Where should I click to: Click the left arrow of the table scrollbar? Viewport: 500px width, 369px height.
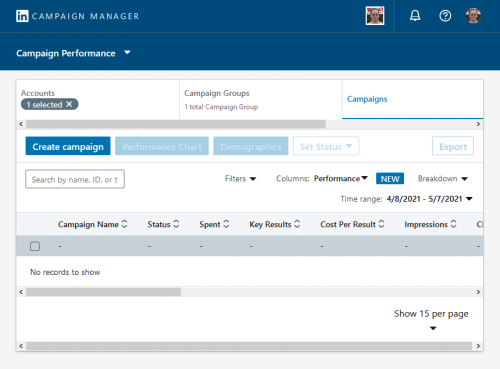[x=21, y=292]
